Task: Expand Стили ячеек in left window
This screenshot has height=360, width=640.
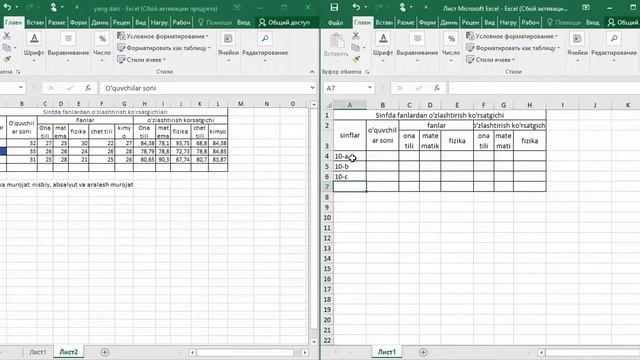Action: coord(142,60)
